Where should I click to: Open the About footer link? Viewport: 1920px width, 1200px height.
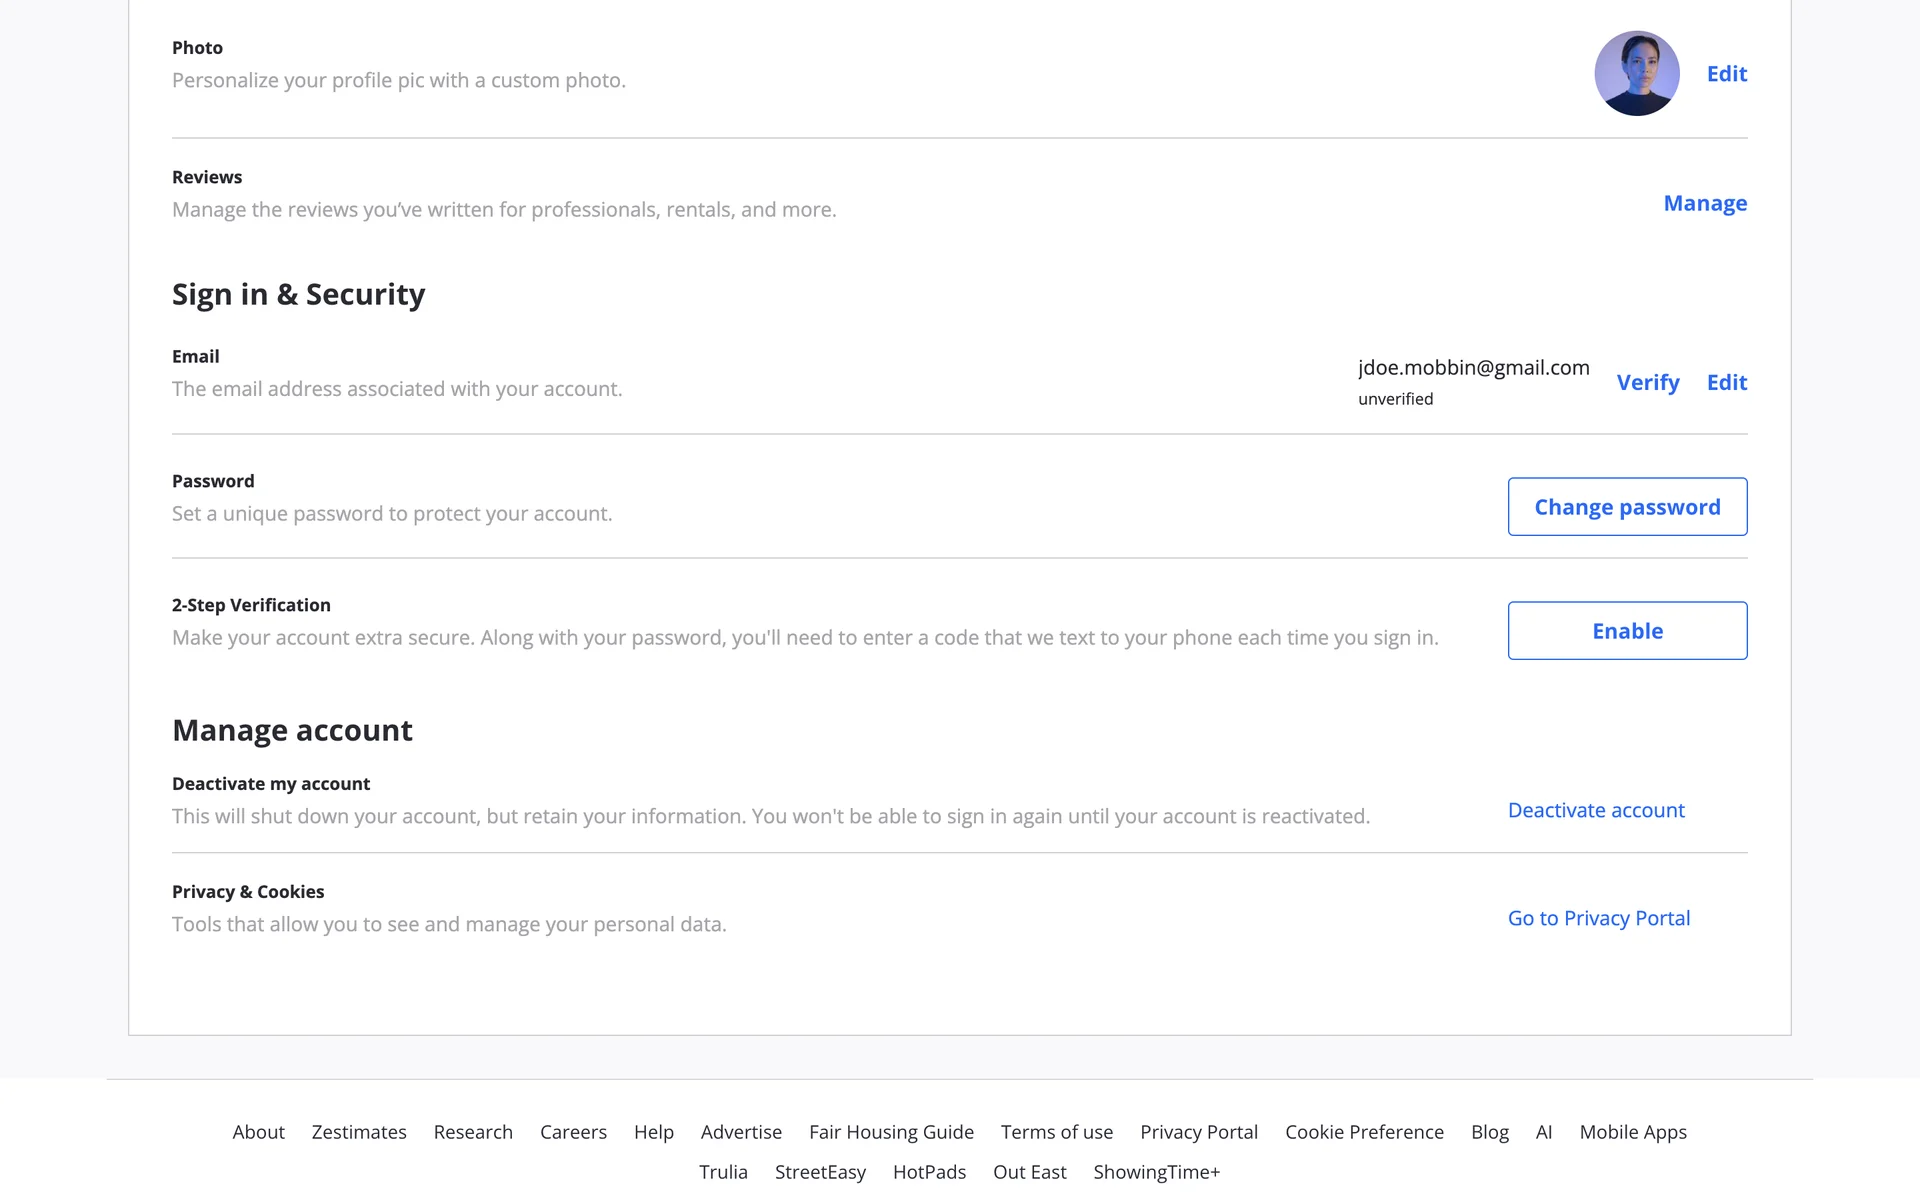(258, 1132)
